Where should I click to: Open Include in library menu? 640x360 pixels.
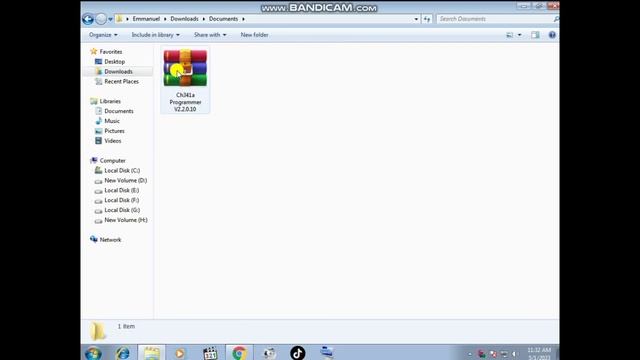tap(156, 35)
